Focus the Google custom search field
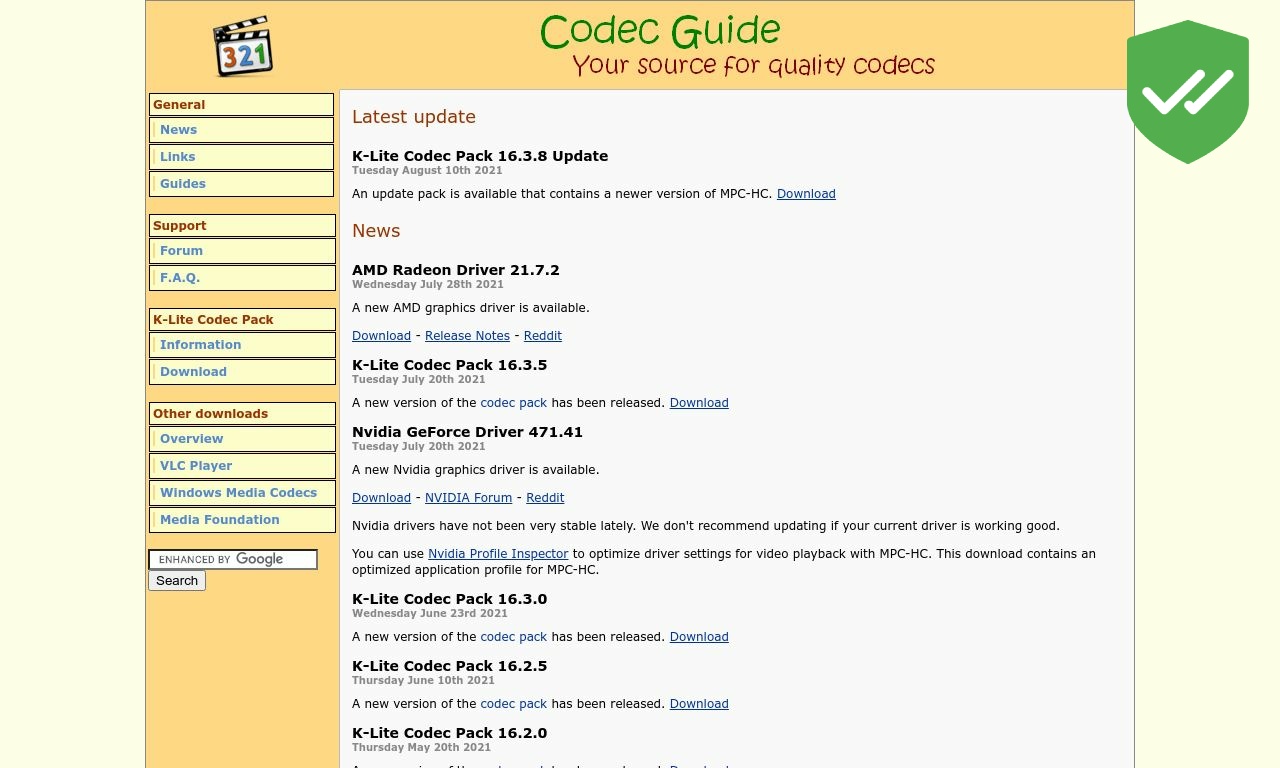Screen dimensions: 1280x768 point(233,560)
